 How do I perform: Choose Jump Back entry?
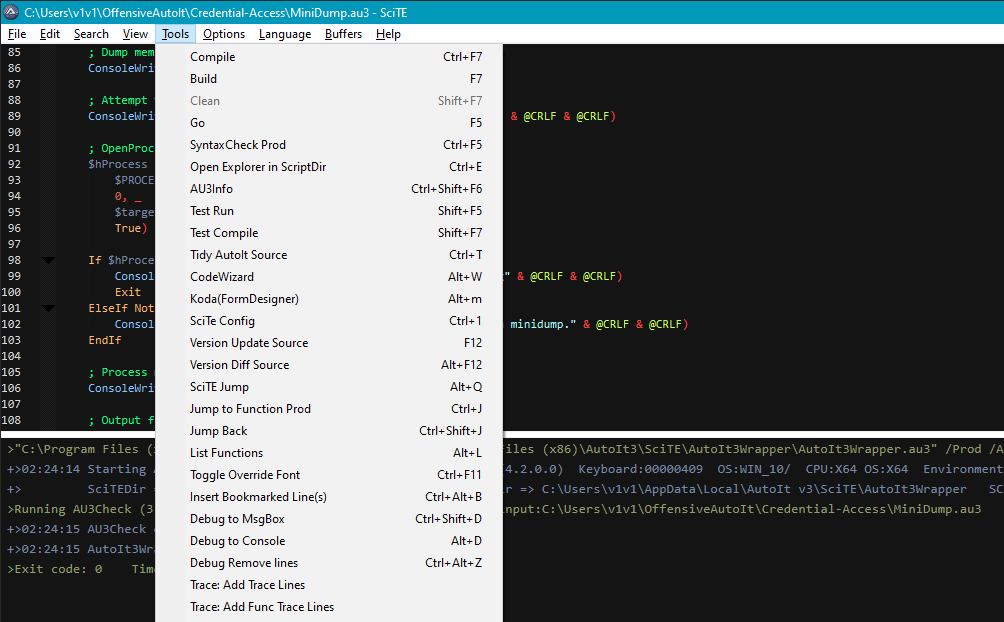[x=329, y=430]
